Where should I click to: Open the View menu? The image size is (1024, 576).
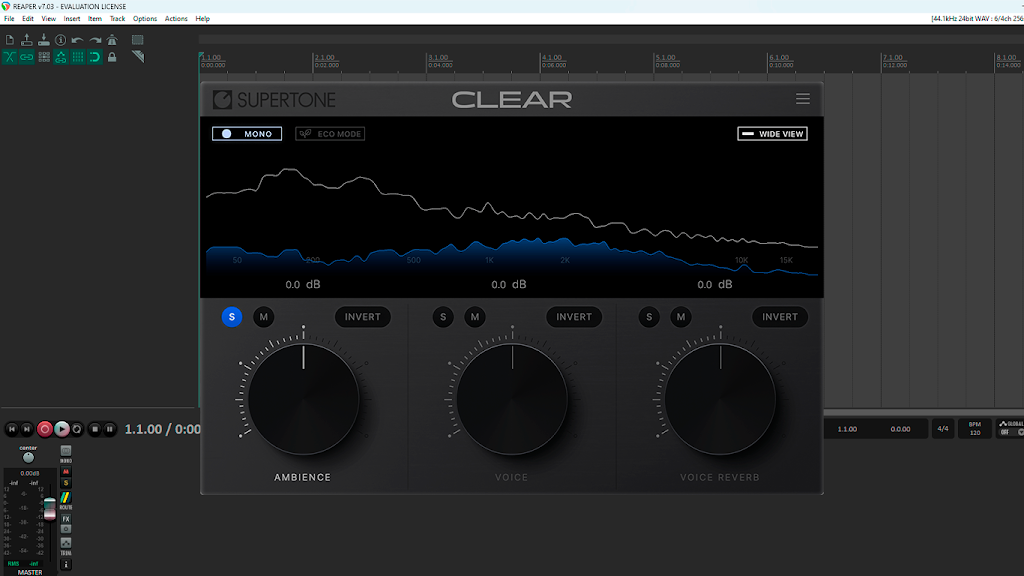[48, 19]
